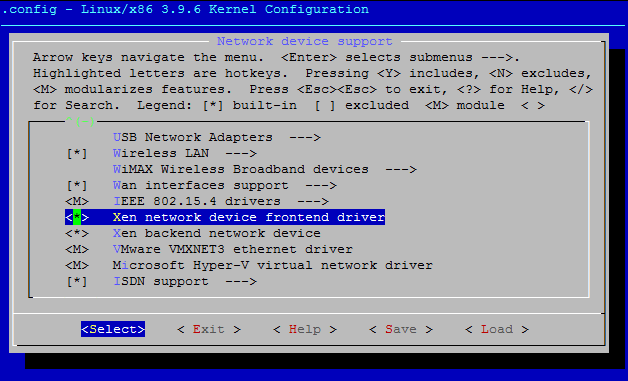Open the Help button
Screen dimensions: 628x381
pos(305,329)
